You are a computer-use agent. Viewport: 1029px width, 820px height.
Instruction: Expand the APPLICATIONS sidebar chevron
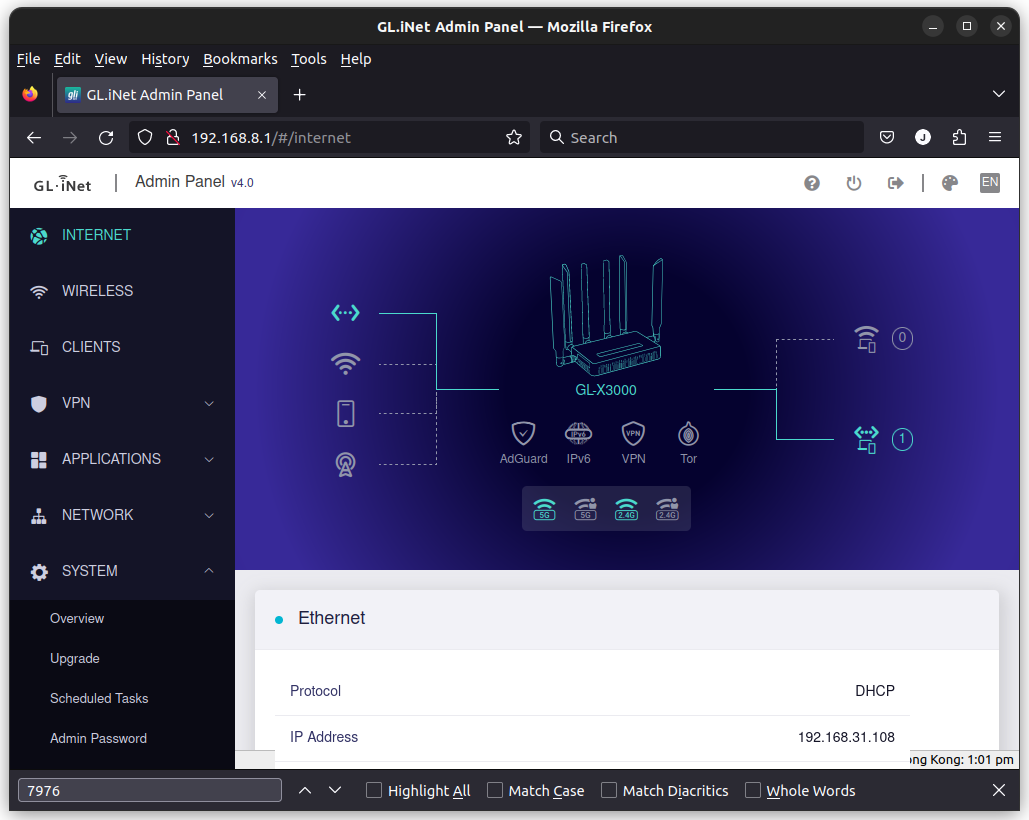(x=209, y=459)
